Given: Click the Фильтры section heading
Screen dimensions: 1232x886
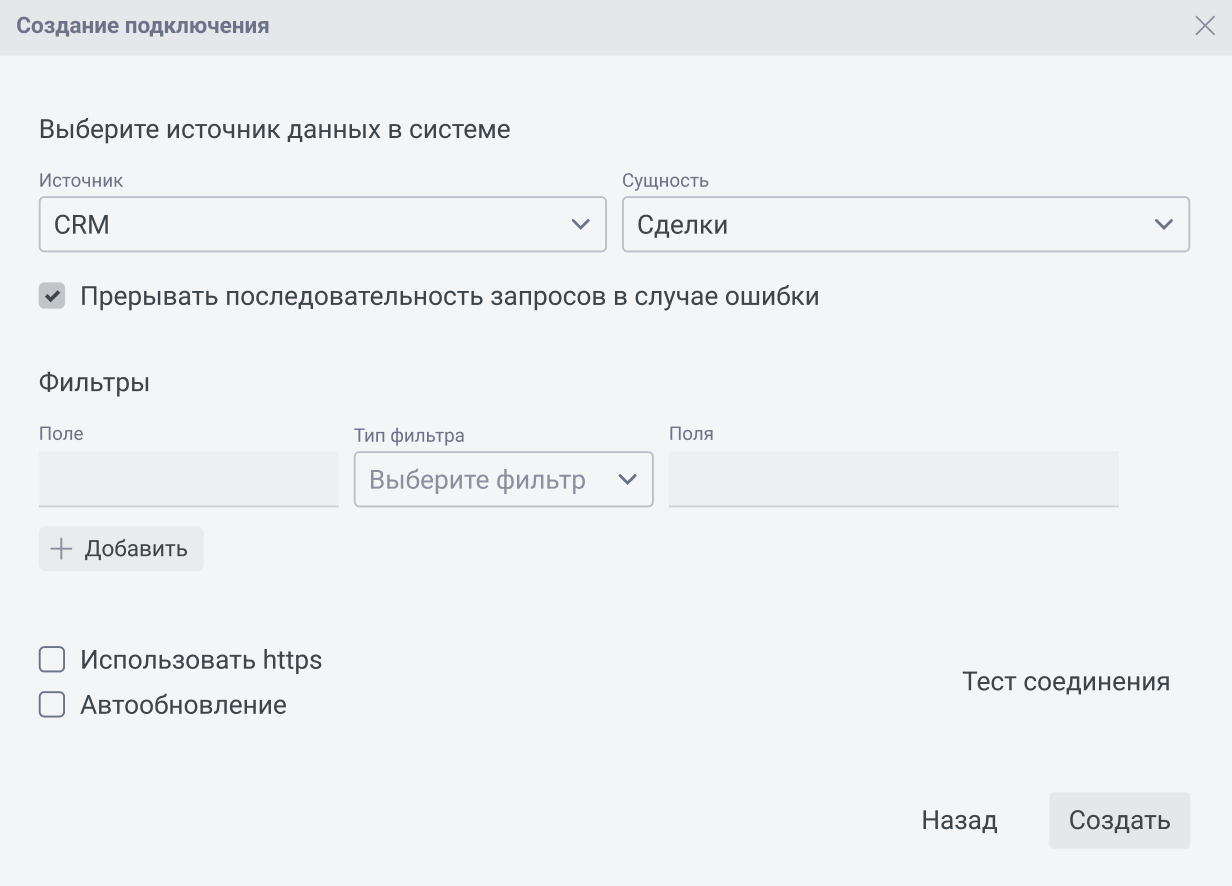Looking at the screenshot, I should [x=94, y=383].
